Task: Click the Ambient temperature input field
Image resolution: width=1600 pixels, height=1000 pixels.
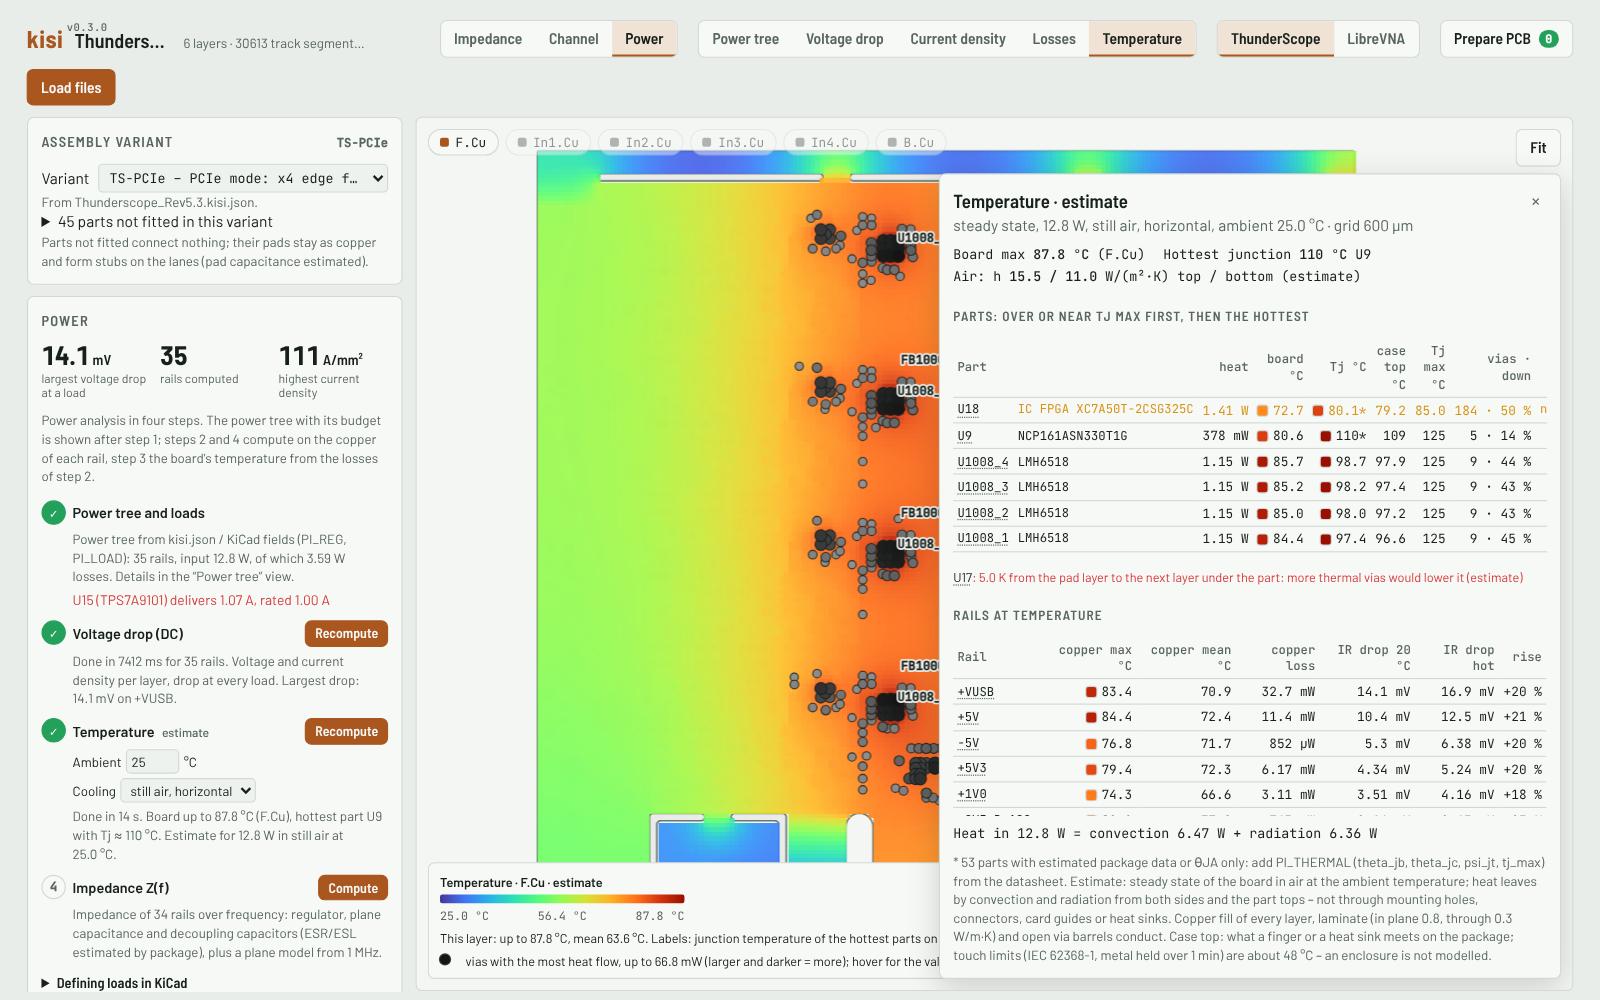Action: (x=153, y=762)
